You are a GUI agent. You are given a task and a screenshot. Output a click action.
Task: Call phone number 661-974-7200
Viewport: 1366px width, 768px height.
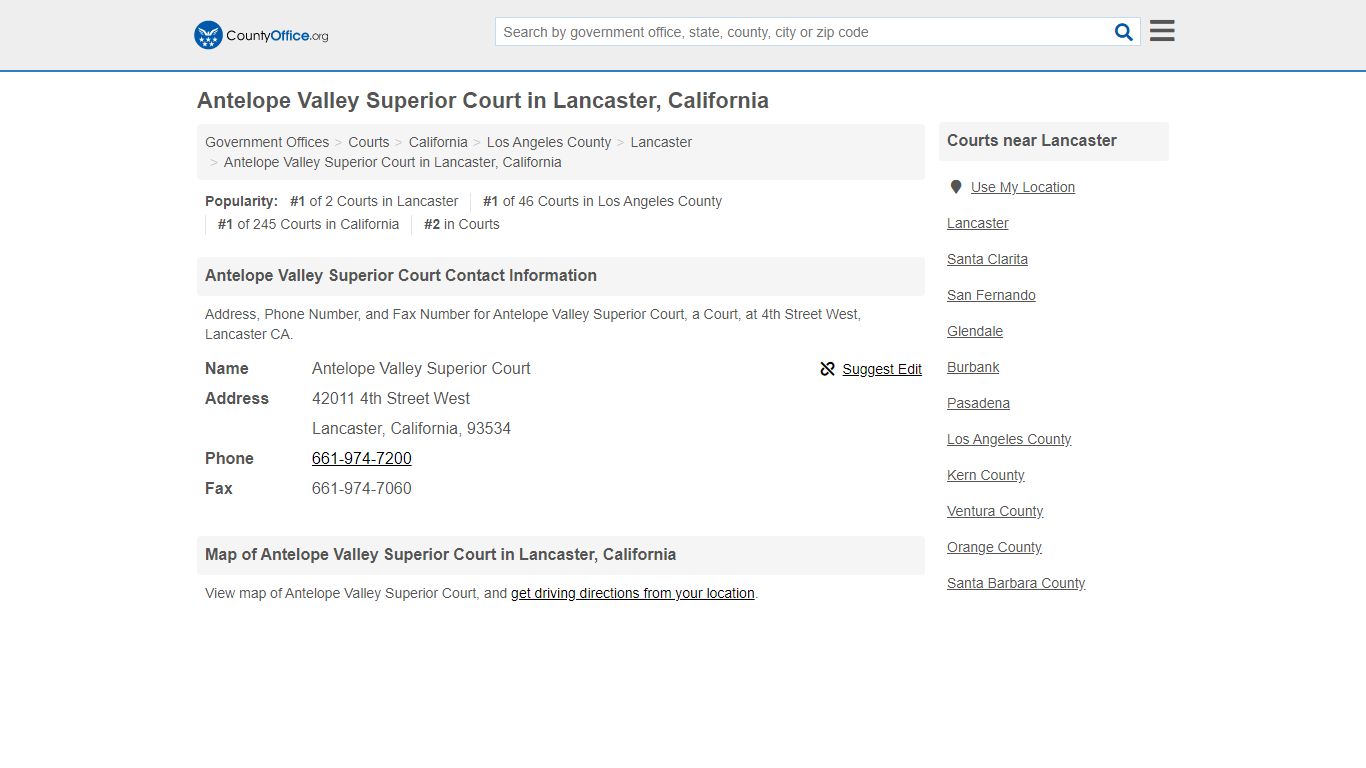362,458
